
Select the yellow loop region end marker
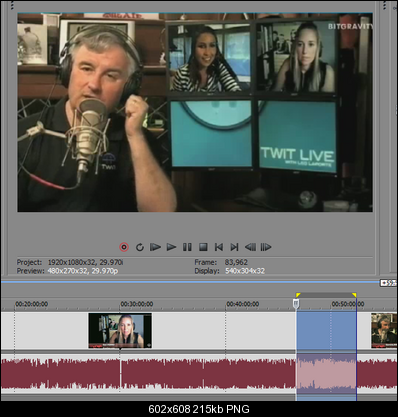pos(354,295)
